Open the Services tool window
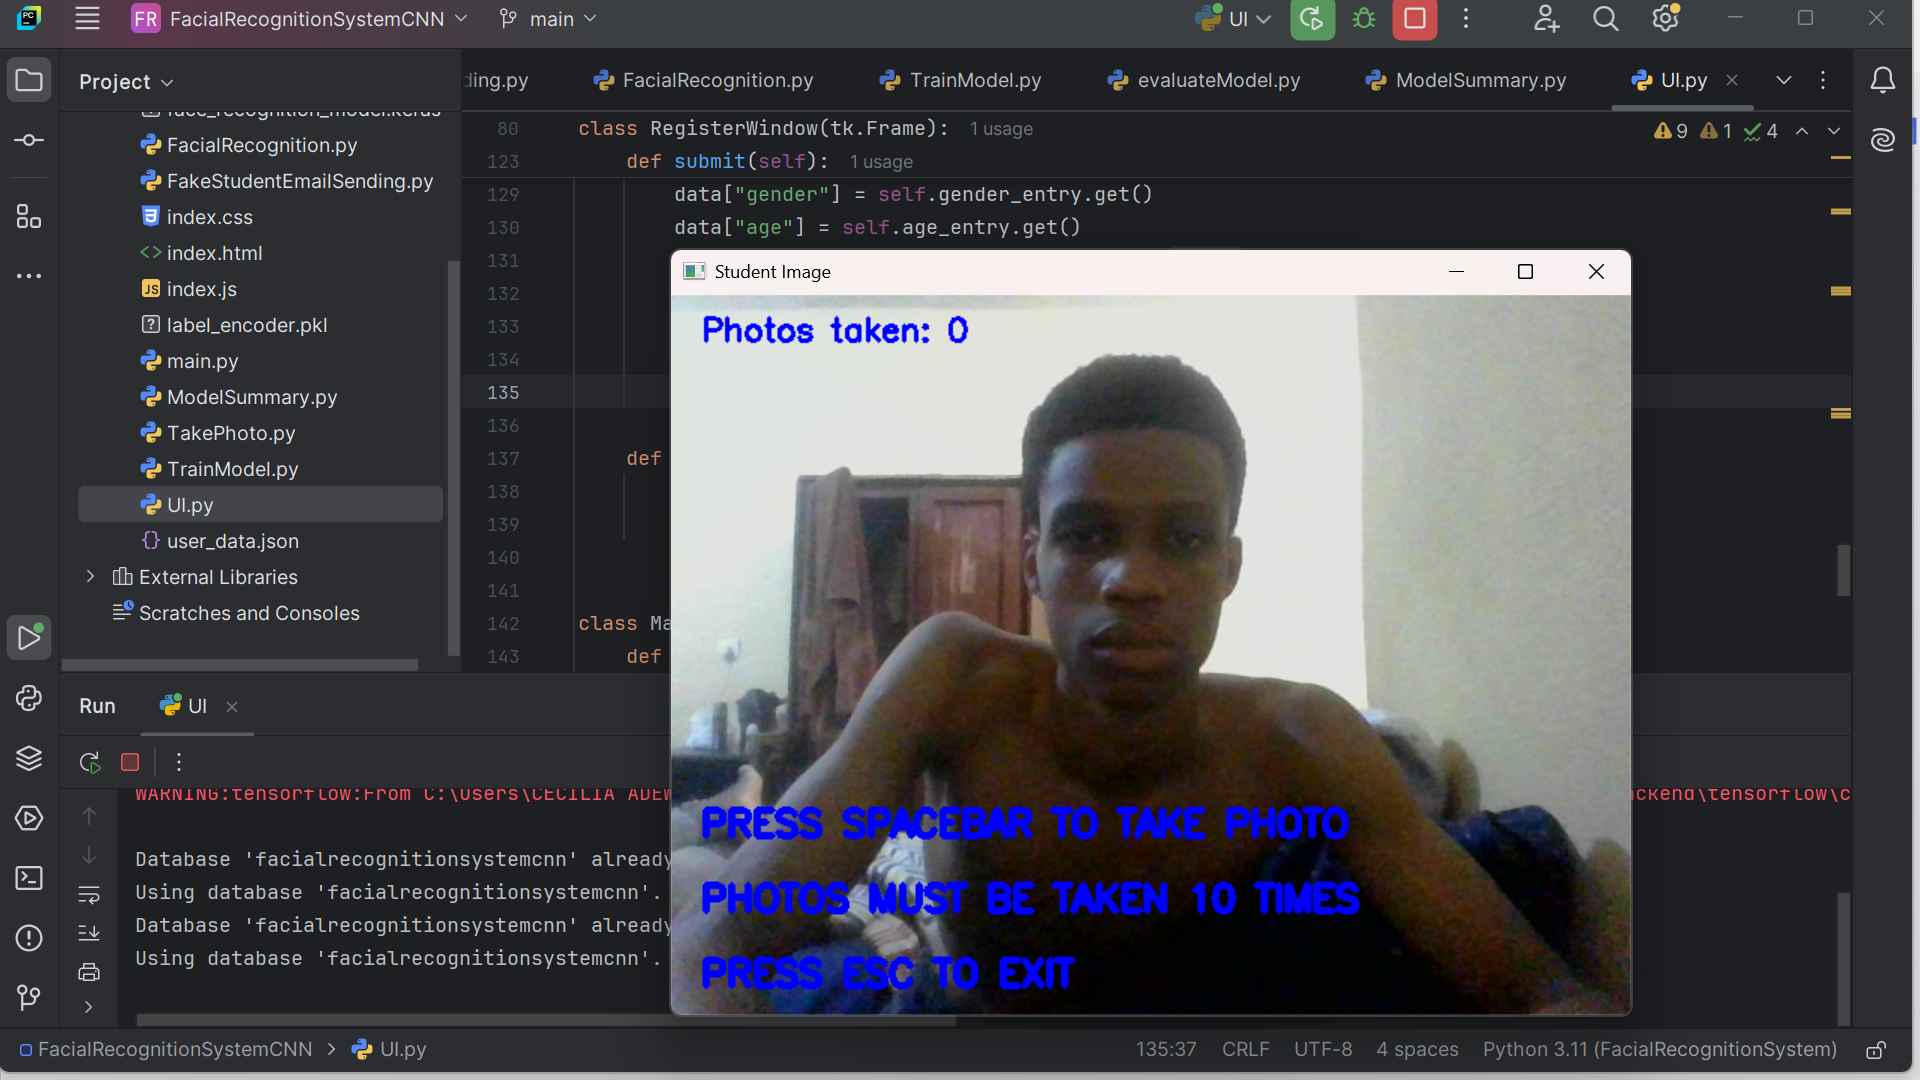Viewport: 1920px width, 1080px height. point(29,818)
